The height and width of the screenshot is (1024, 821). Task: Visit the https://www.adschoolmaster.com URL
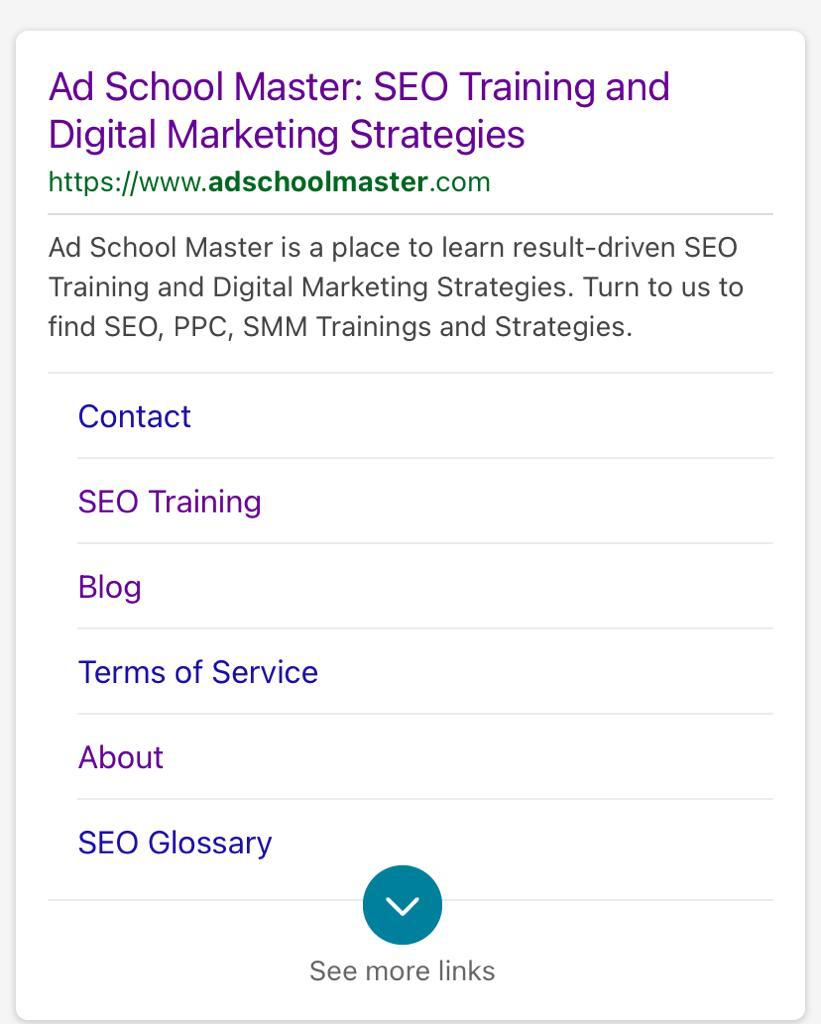[269, 182]
